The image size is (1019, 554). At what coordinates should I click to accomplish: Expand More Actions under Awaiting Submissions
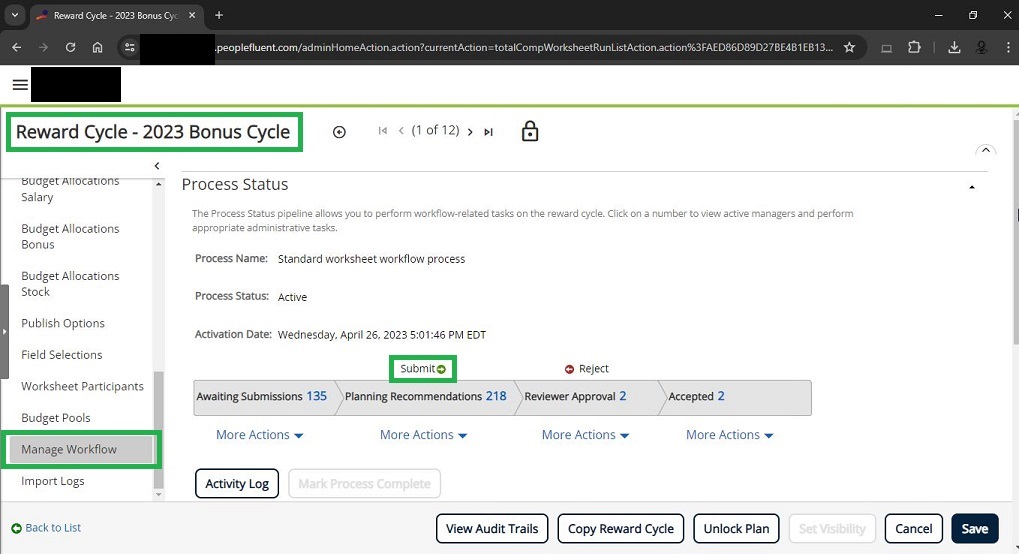(x=259, y=435)
